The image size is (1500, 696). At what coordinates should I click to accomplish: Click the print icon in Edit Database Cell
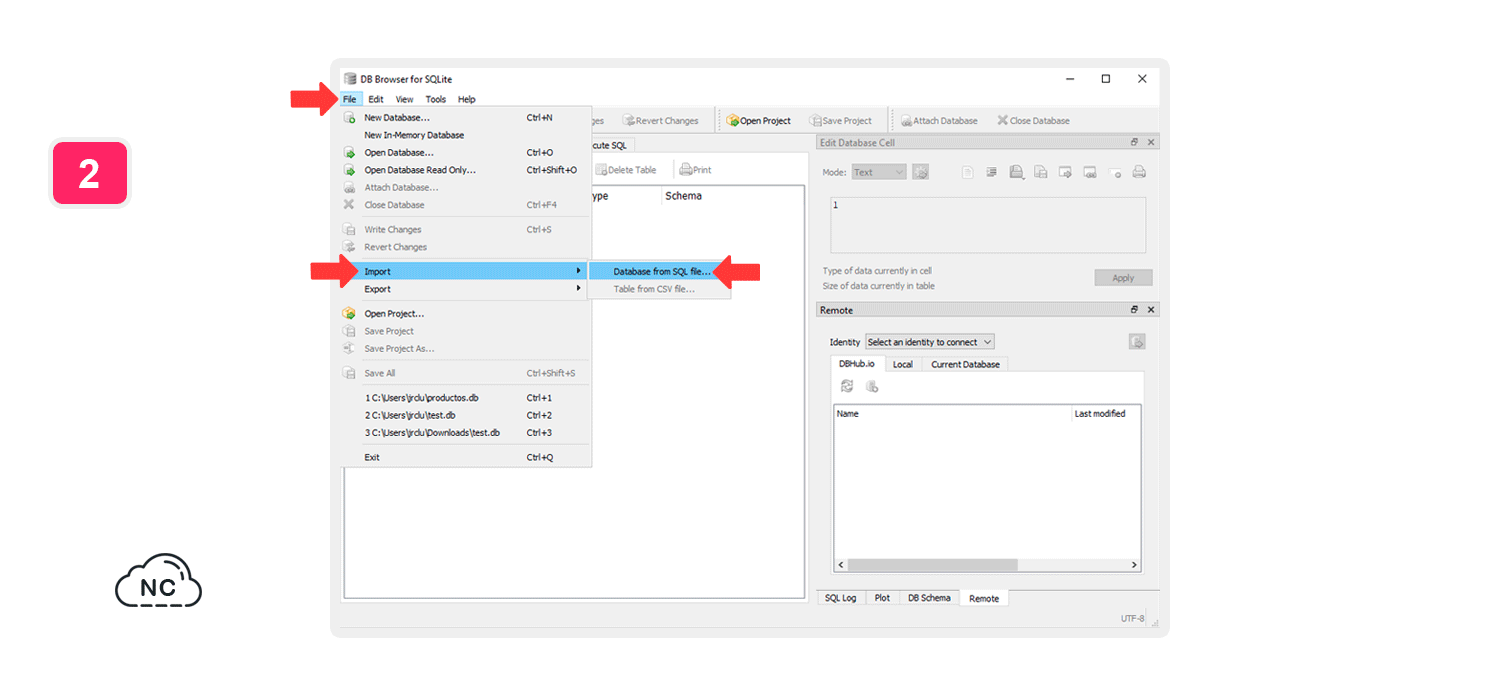pyautogui.click(x=1139, y=172)
